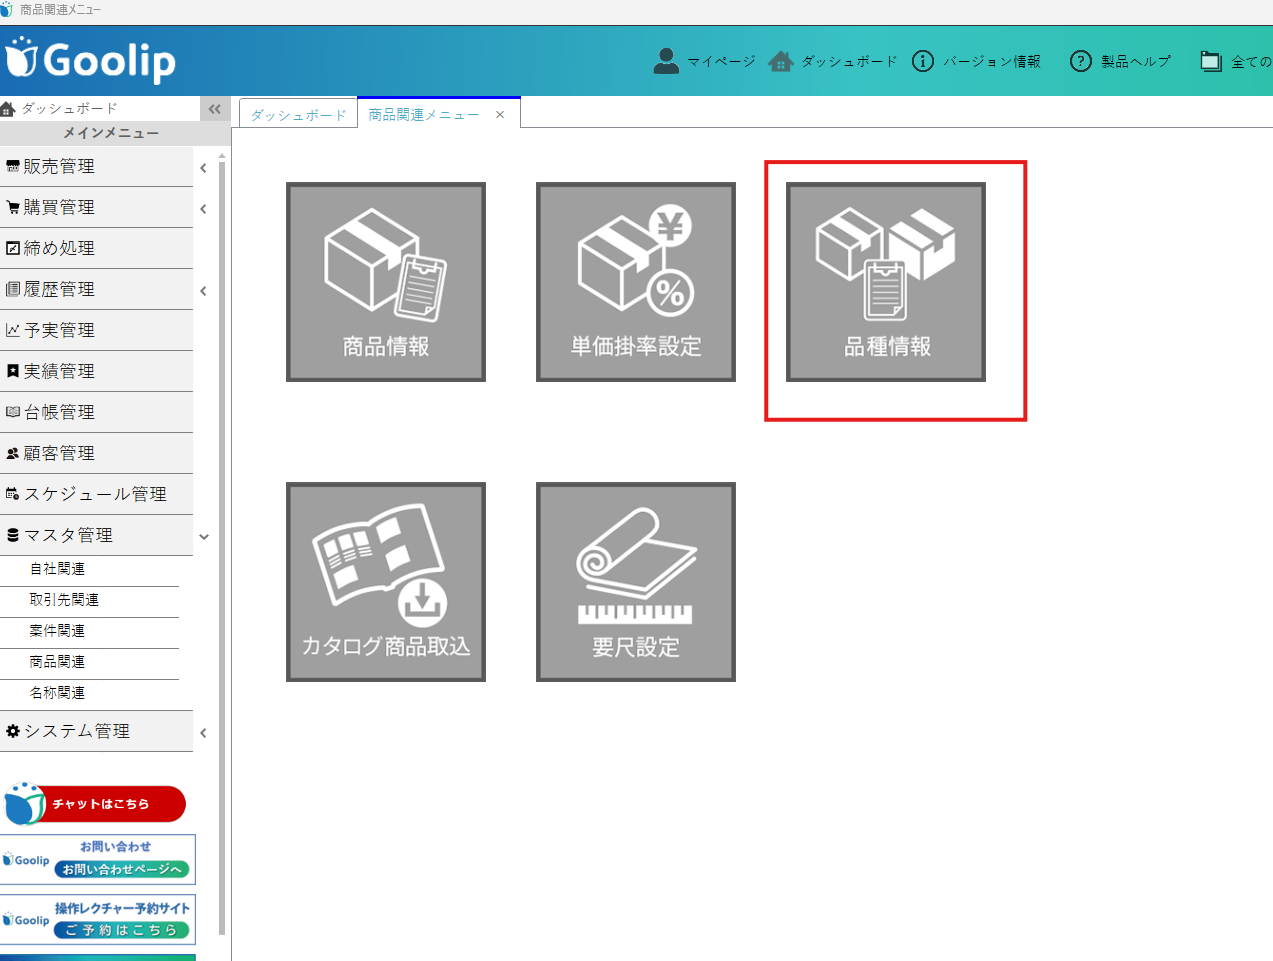The width and height of the screenshot is (1273, 961).
Task: Click the info circle icon beside バージョン情報
Action: (923, 61)
